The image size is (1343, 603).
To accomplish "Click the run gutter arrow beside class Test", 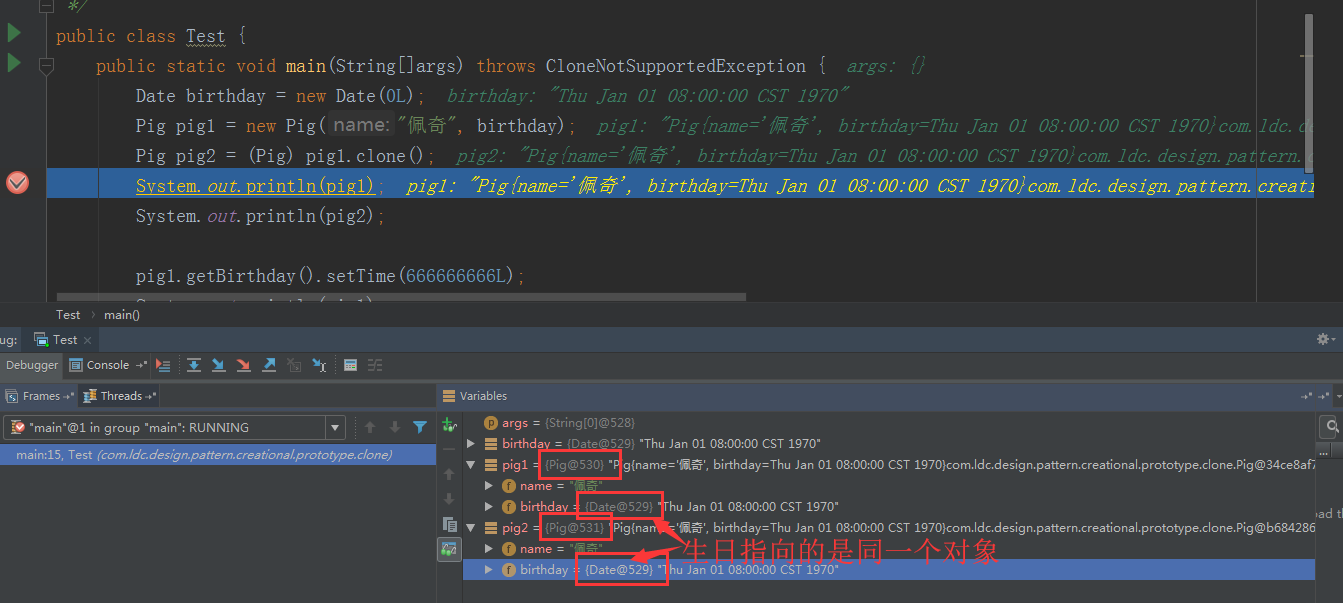I will pyautogui.click(x=14, y=33).
